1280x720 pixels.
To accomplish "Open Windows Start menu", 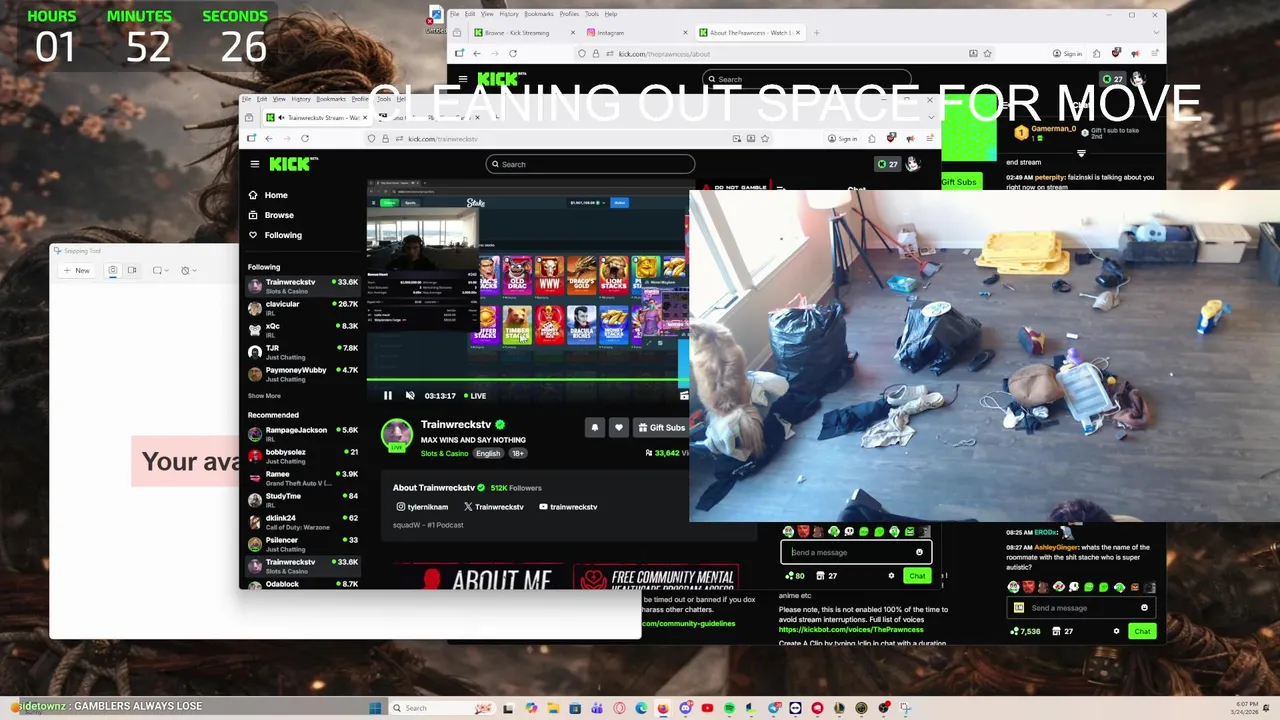I will pyautogui.click(x=375, y=708).
